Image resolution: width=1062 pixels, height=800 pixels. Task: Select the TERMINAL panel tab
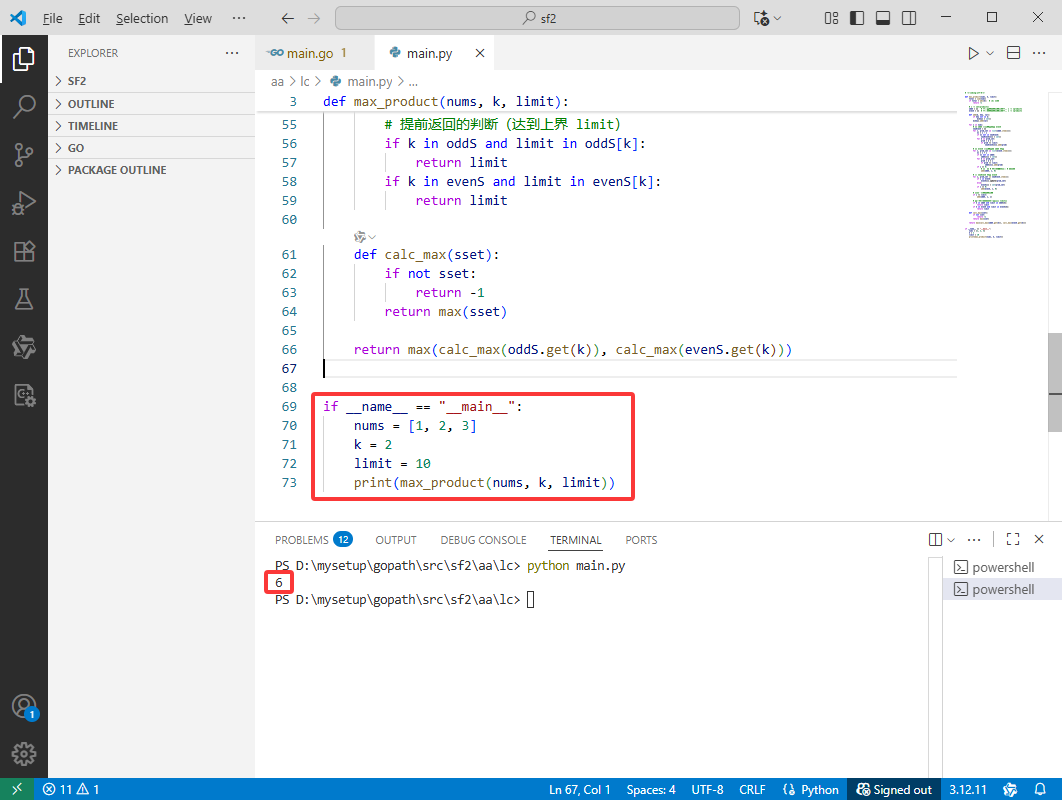575,540
